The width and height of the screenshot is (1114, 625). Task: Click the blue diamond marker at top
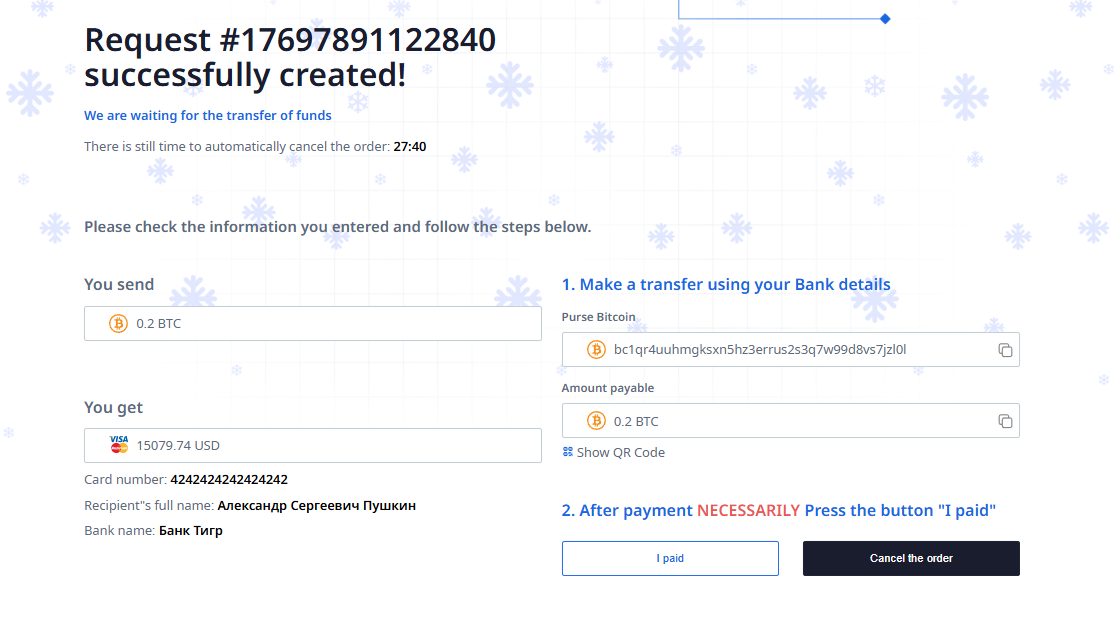[x=885, y=18]
